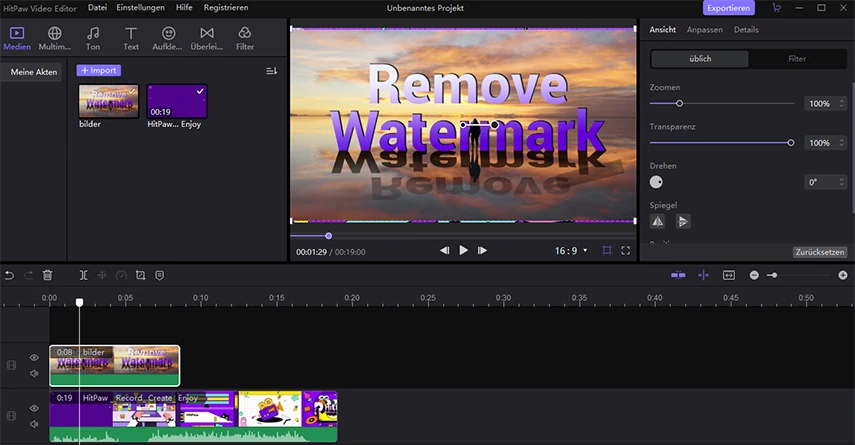Zoom in timeline with plus icon
The height and width of the screenshot is (445, 855).
pos(843,275)
